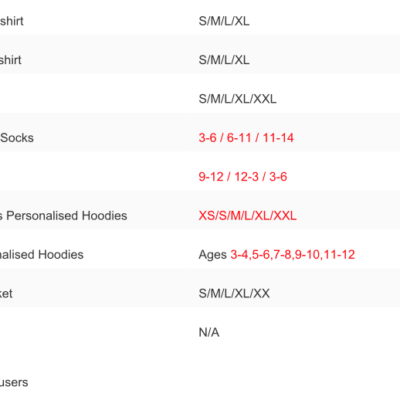
Task: Click the 'users' product label at bottom
Action: click(14, 382)
